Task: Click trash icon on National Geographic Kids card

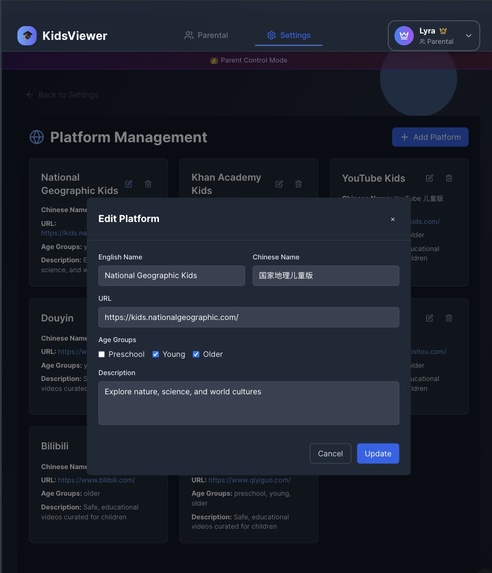Action: click(x=148, y=184)
